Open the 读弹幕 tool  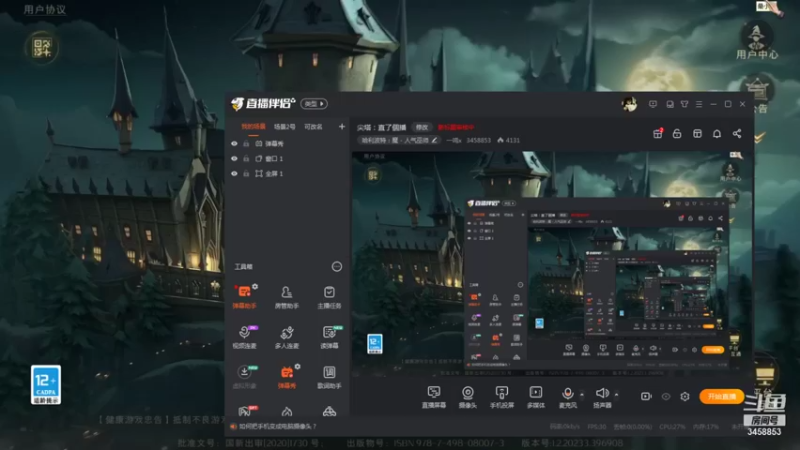pos(329,337)
